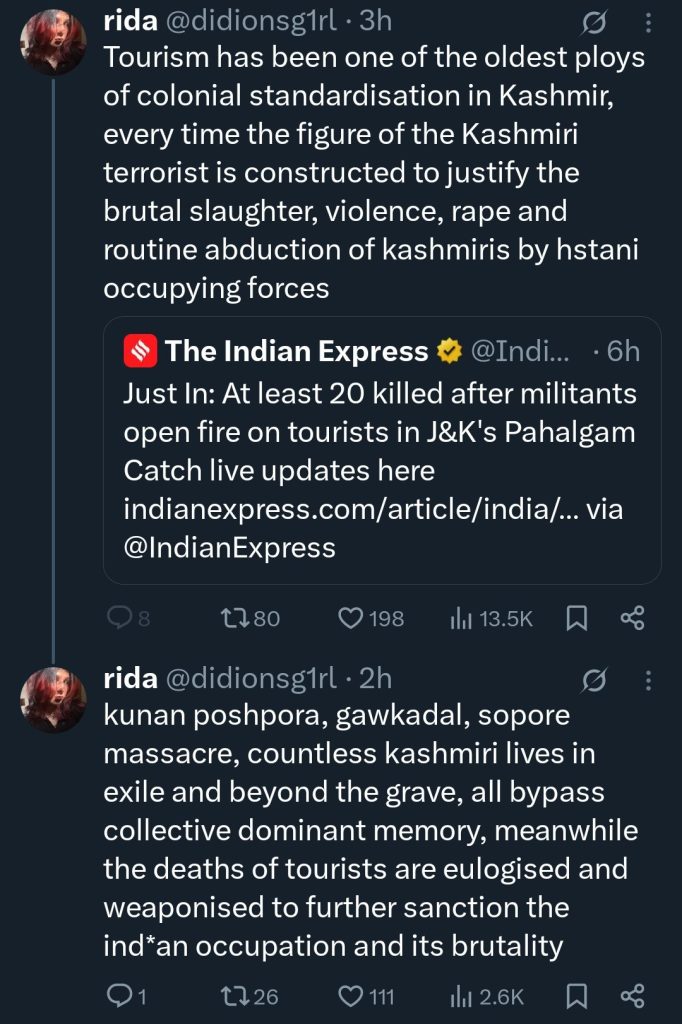This screenshot has width=682, height=1024.
Task: Open more options on second tweet
Action: (x=648, y=680)
